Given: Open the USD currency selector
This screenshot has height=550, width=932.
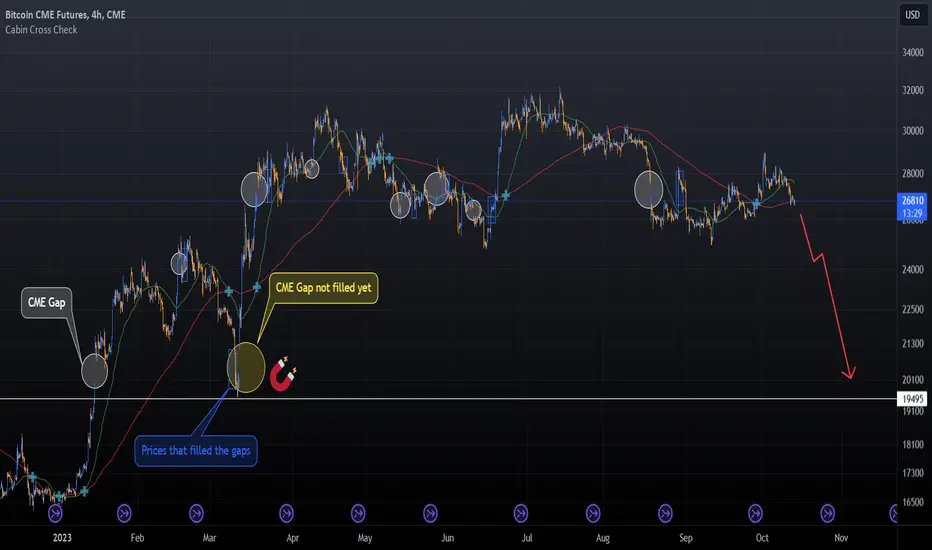Looking at the screenshot, I should 912,15.
